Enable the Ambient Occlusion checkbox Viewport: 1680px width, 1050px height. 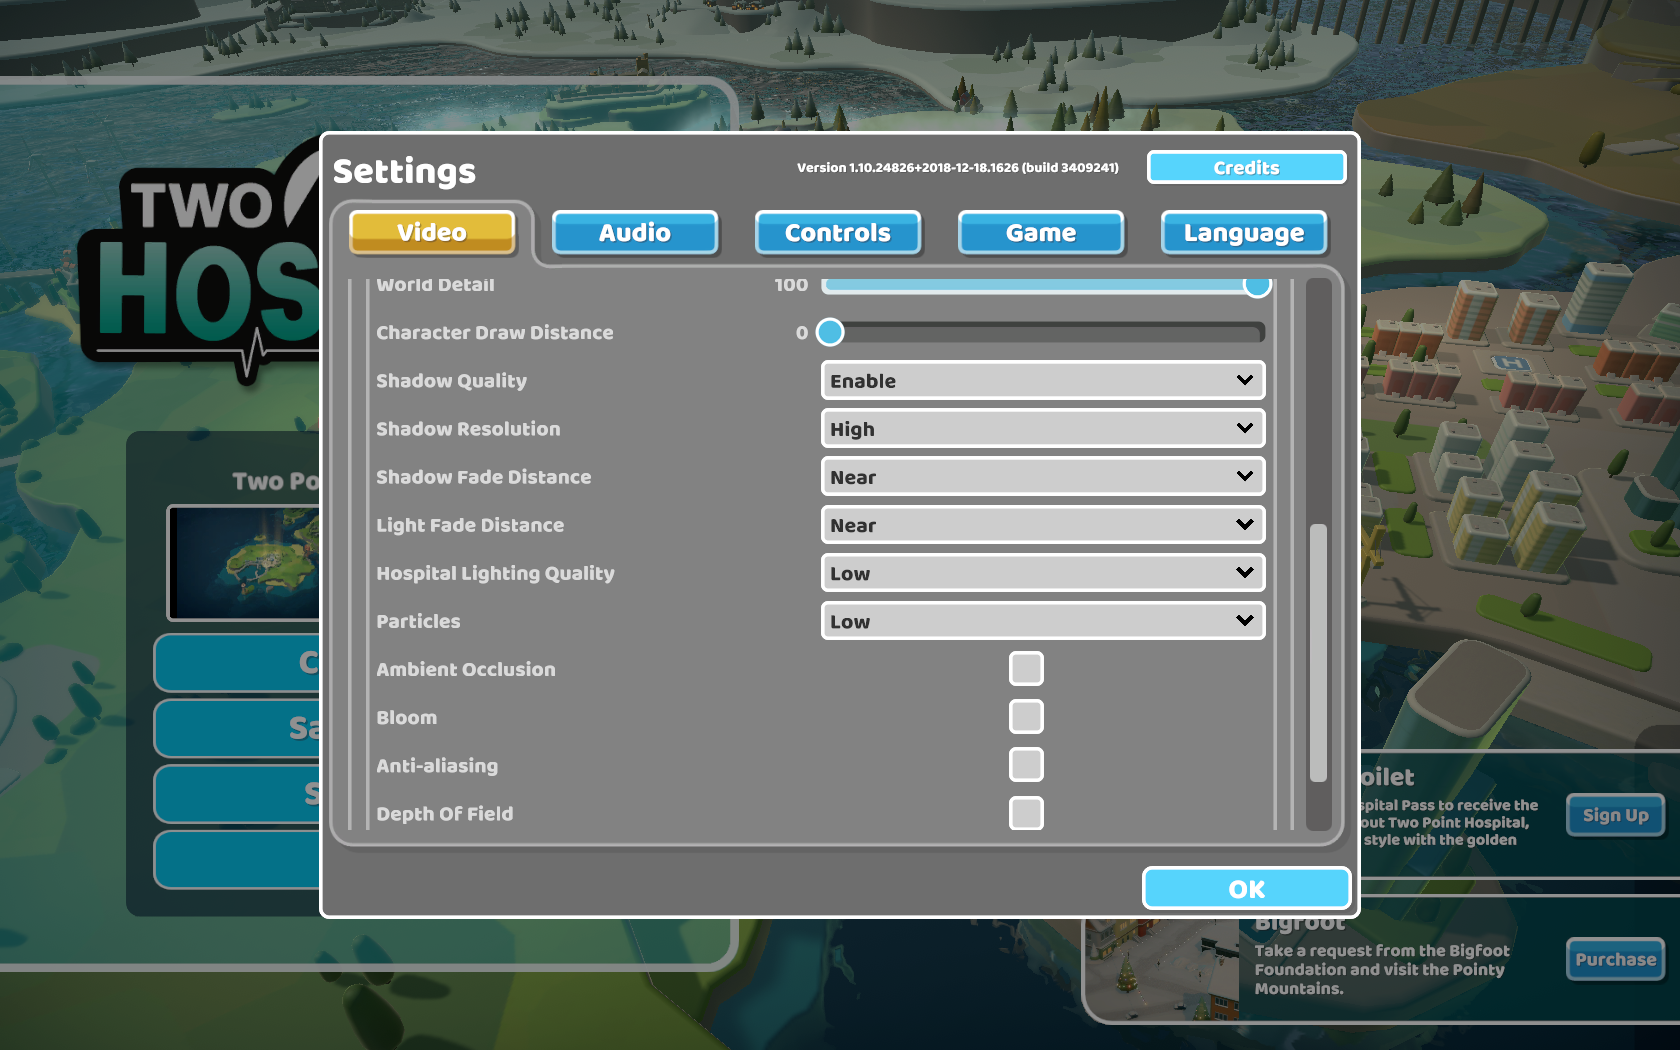(1026, 669)
